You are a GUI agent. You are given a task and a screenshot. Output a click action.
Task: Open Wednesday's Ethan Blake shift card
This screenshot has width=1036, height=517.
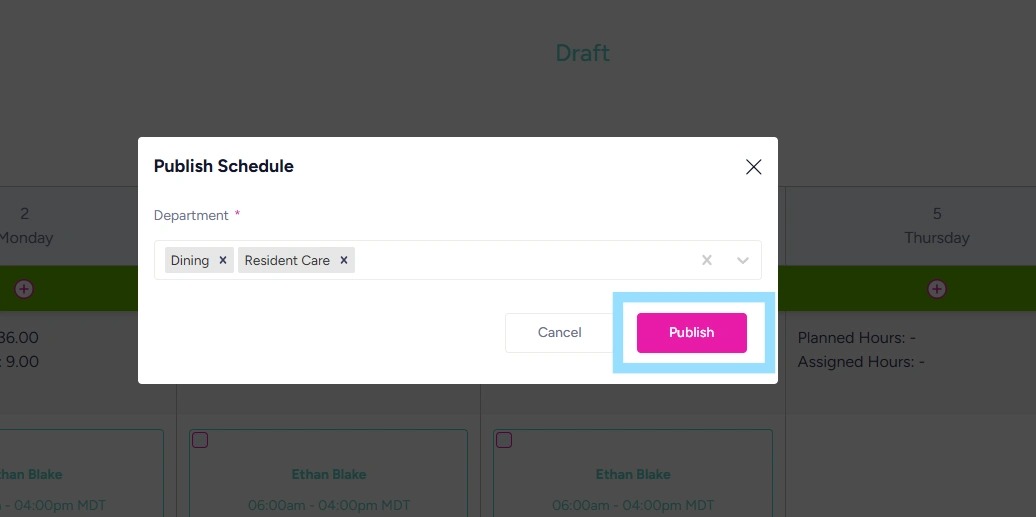point(632,475)
